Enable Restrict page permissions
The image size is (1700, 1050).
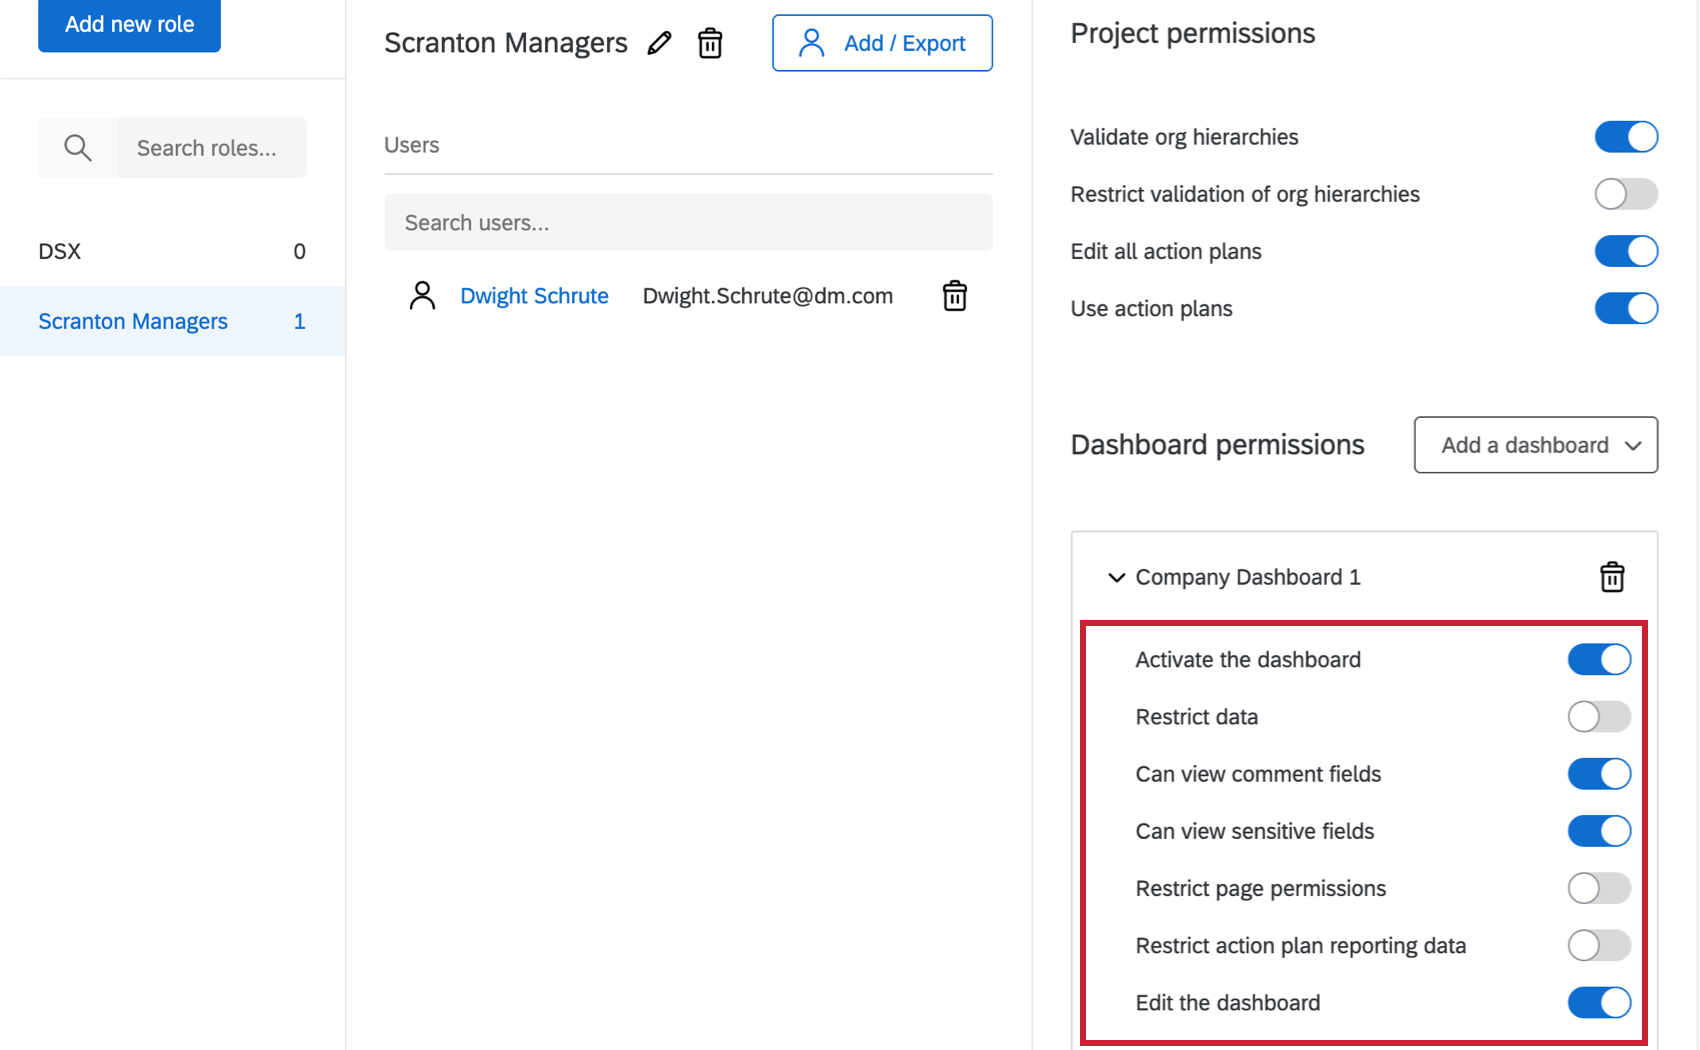(1598, 888)
